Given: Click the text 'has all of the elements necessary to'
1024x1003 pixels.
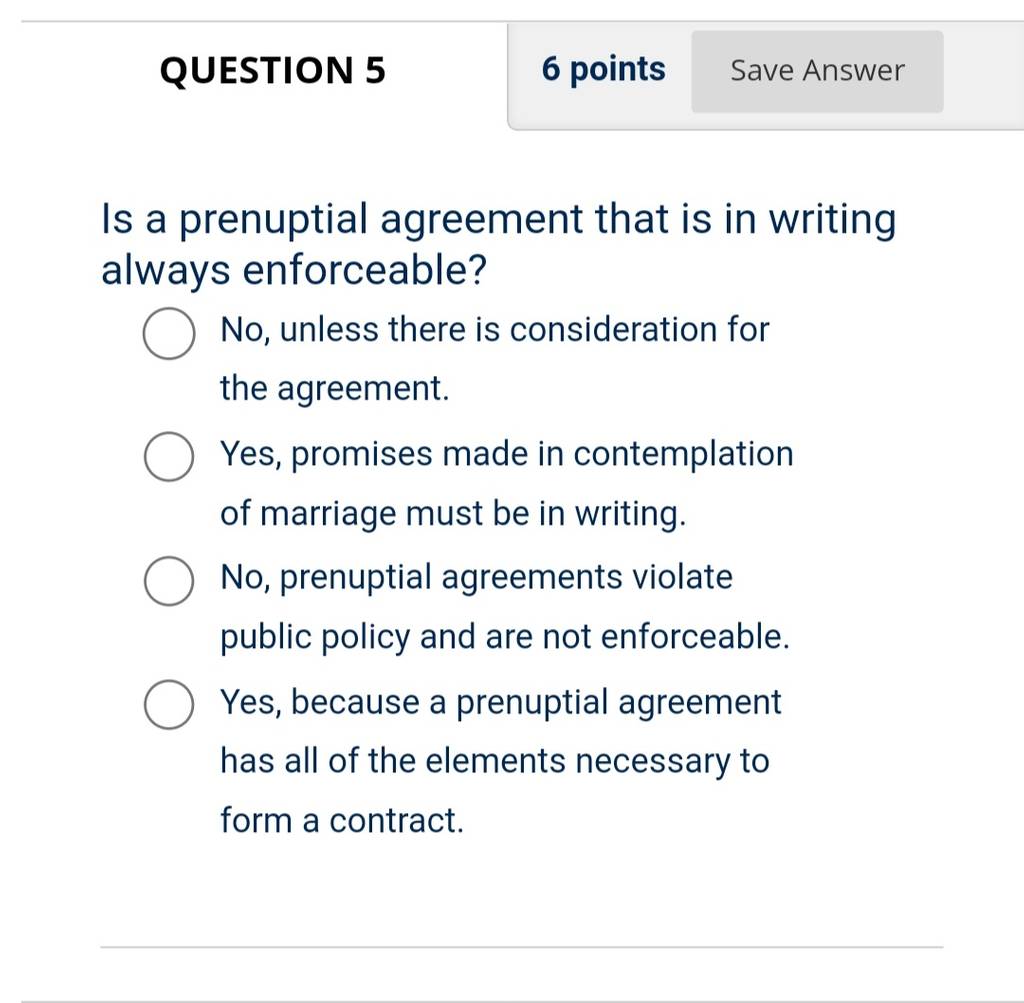Looking at the screenshot, I should 495,762.
